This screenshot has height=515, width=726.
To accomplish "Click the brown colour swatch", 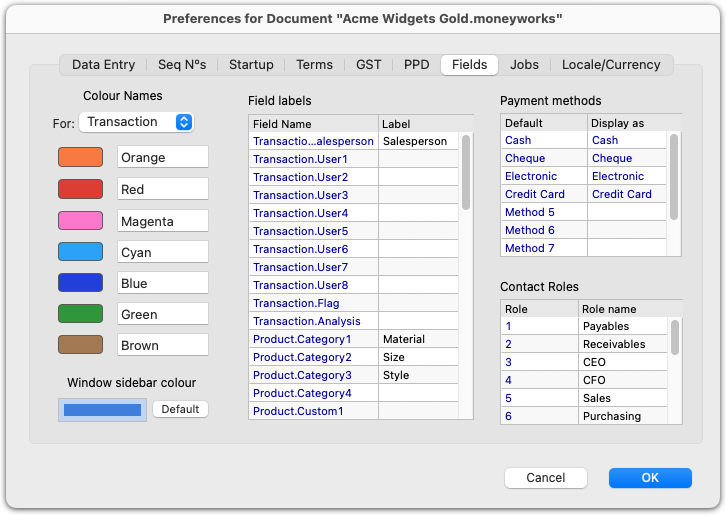I will 81,345.
